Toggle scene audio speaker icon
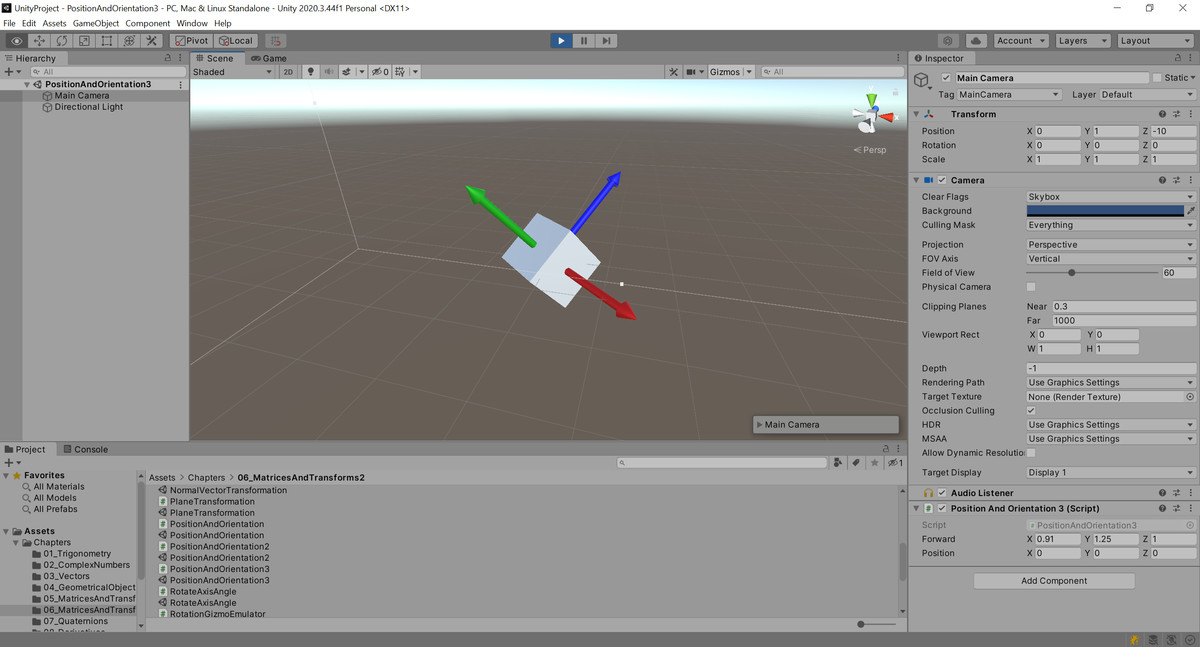Viewport: 1200px width, 647px height. pos(328,72)
